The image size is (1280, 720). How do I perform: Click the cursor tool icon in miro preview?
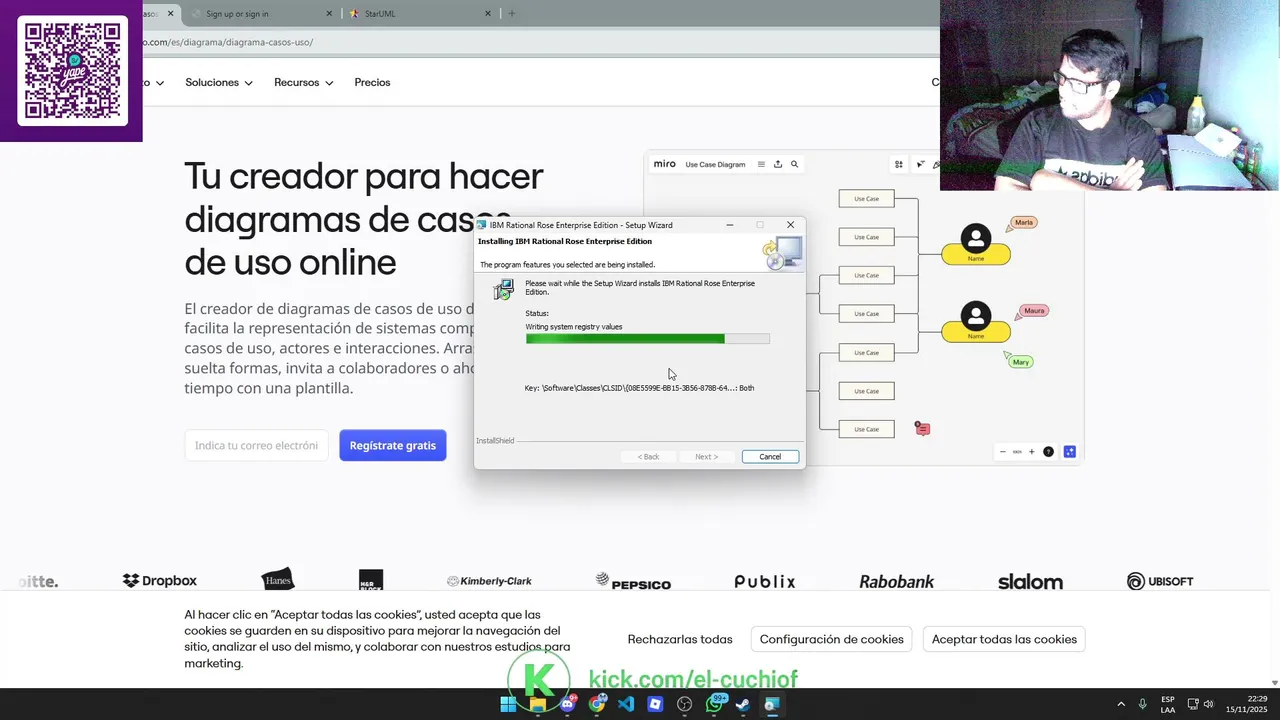[x=921, y=164]
